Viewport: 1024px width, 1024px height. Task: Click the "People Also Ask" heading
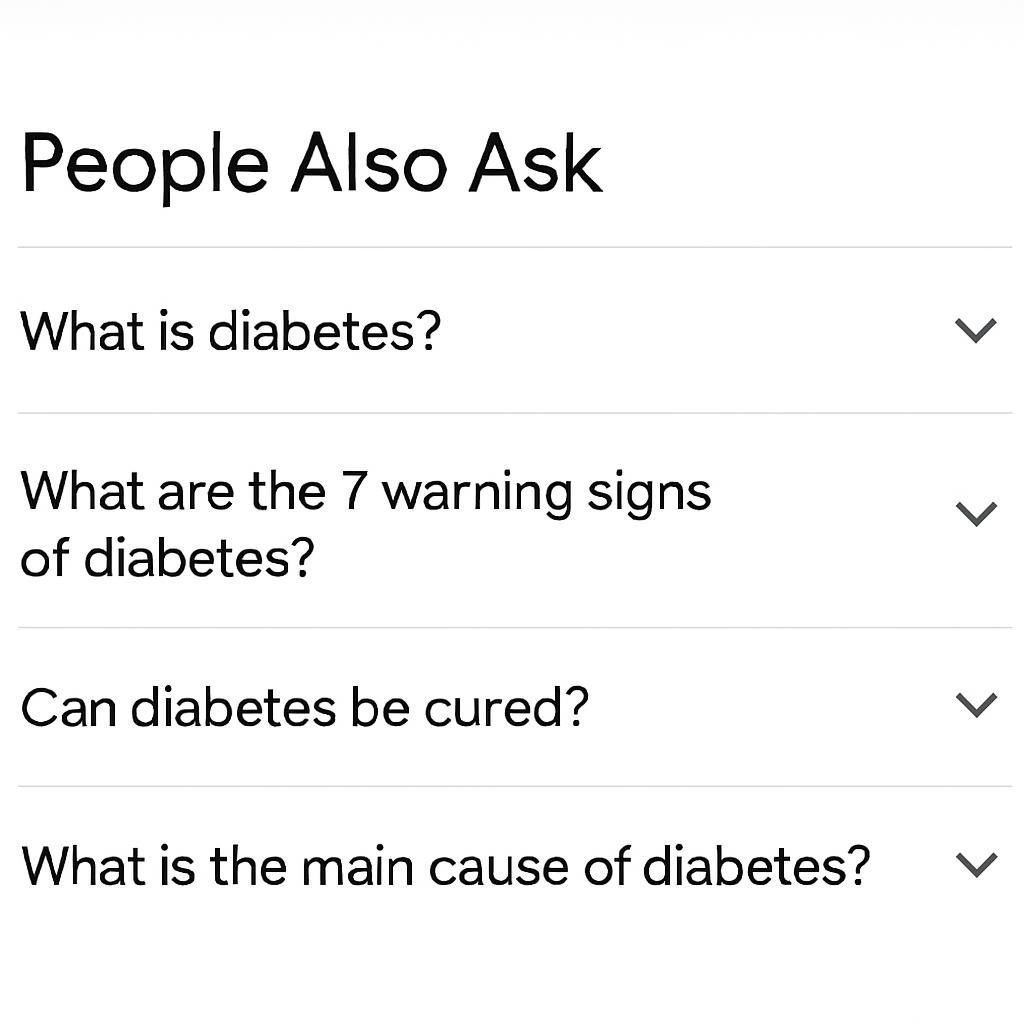point(312,163)
